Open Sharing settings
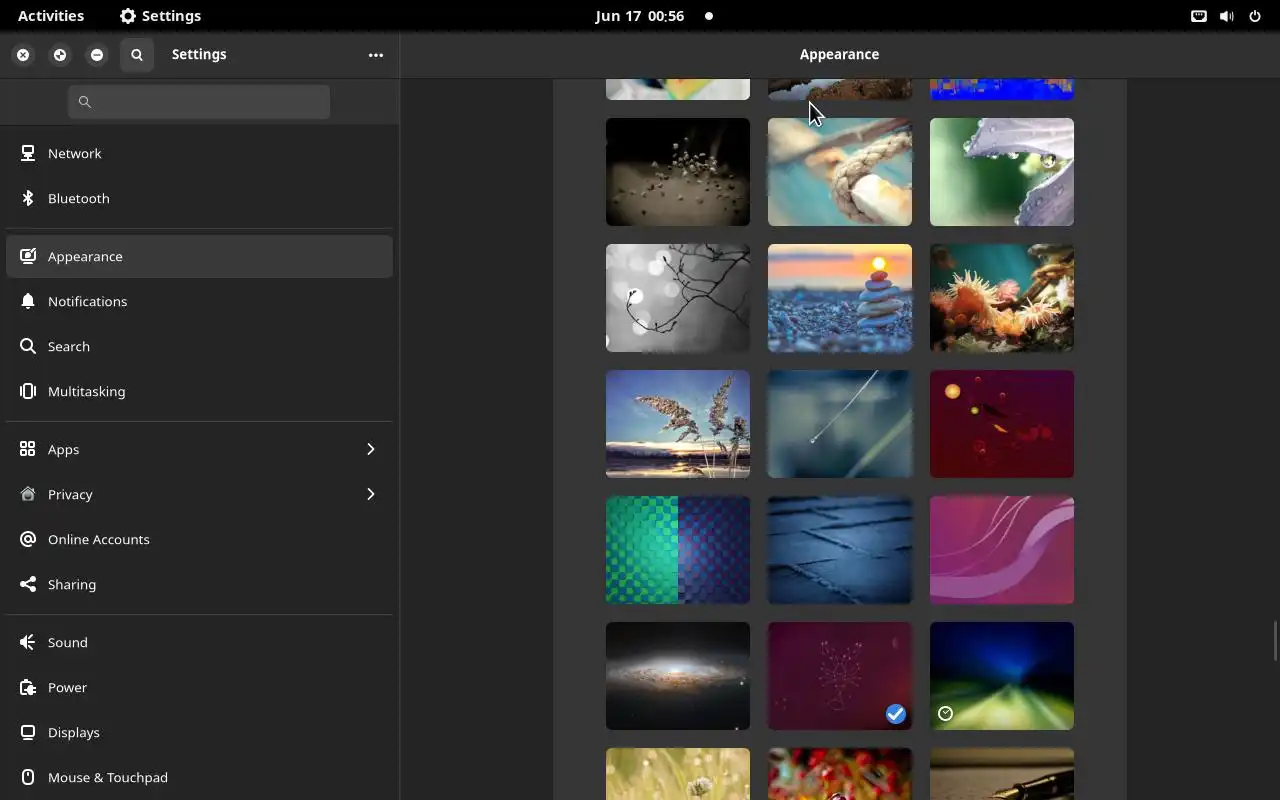 pos(199,584)
